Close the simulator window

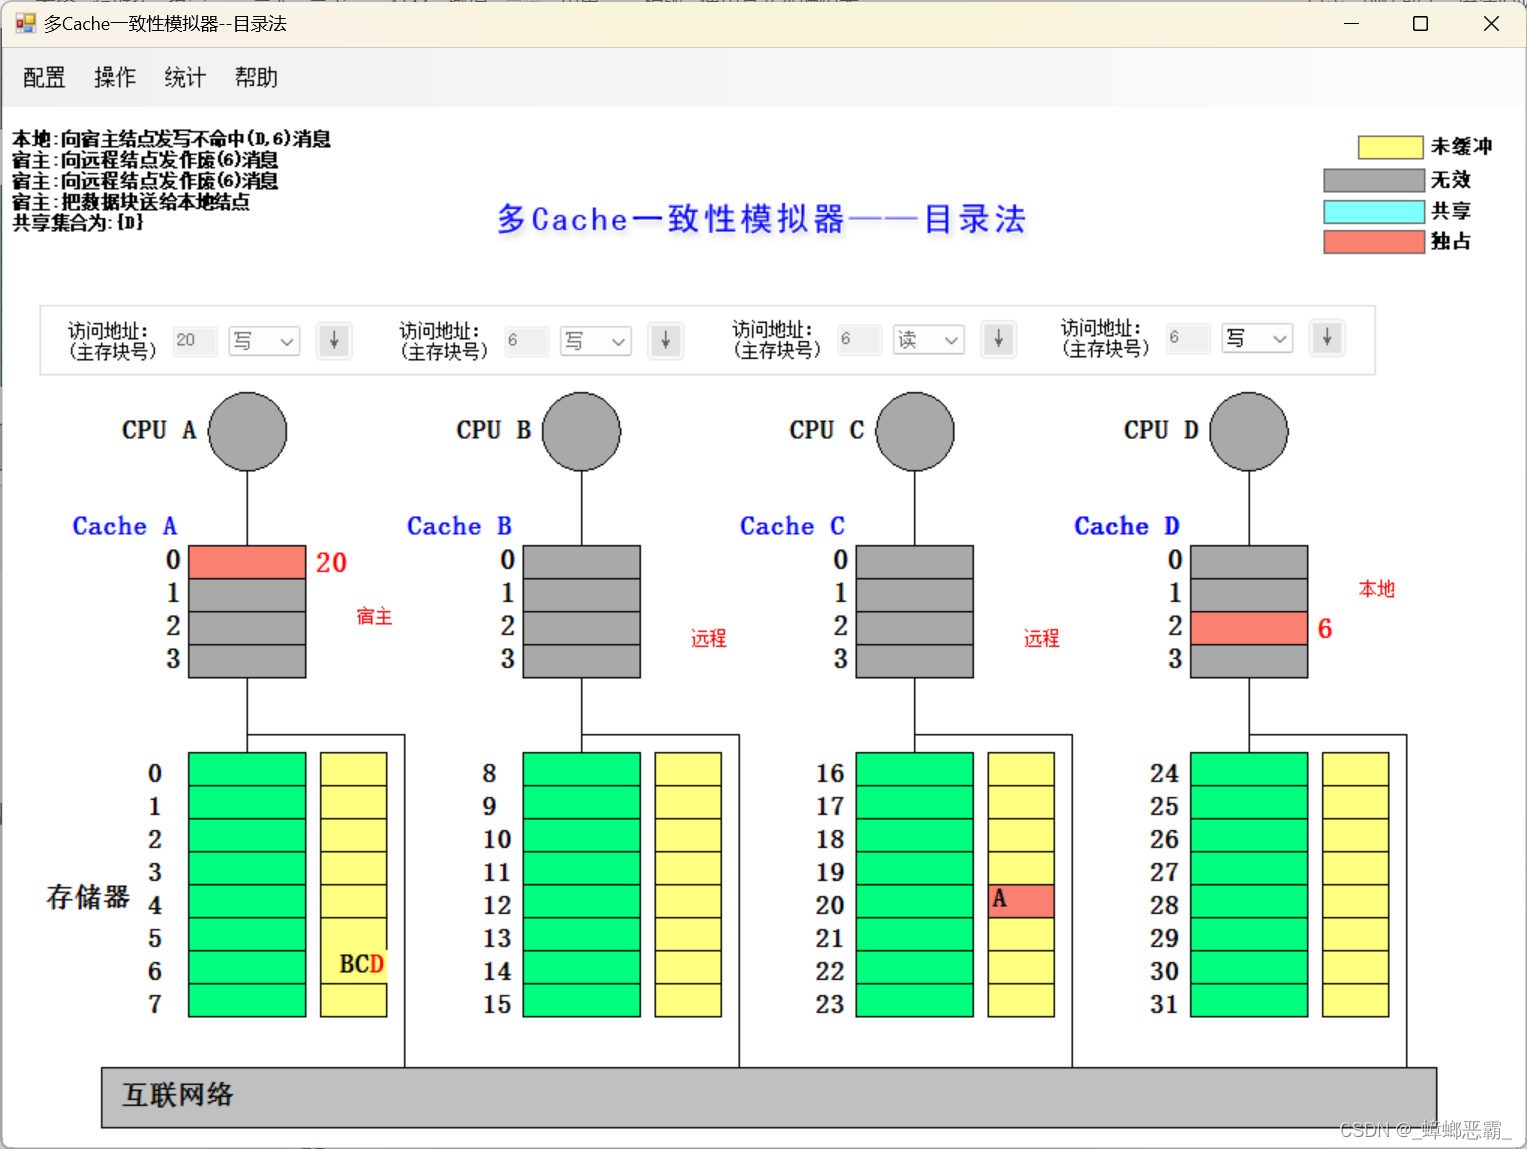[x=1491, y=23]
